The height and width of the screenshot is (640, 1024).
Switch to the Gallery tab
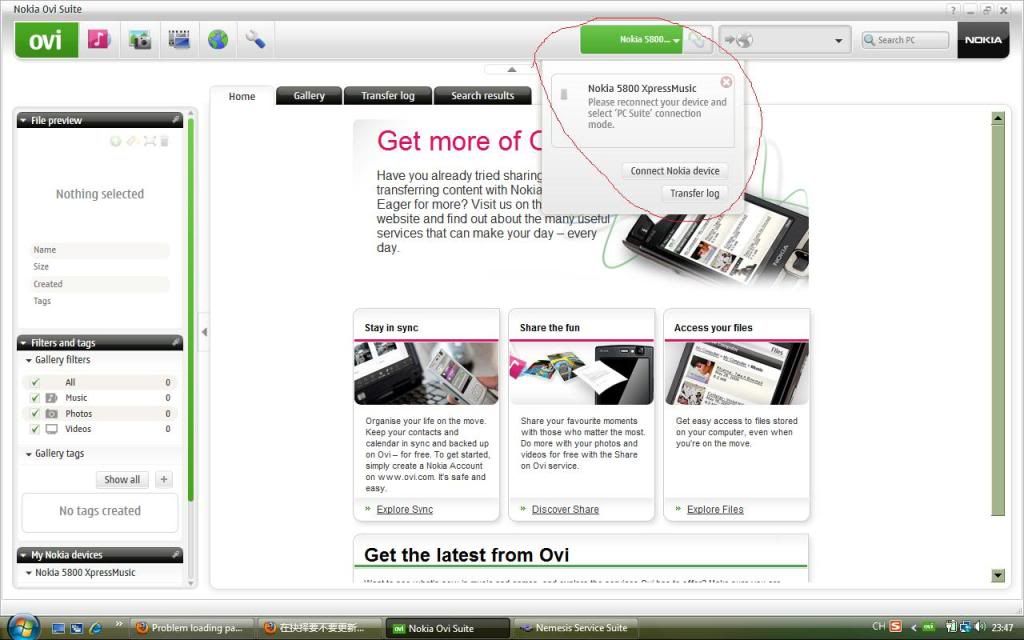(309, 96)
